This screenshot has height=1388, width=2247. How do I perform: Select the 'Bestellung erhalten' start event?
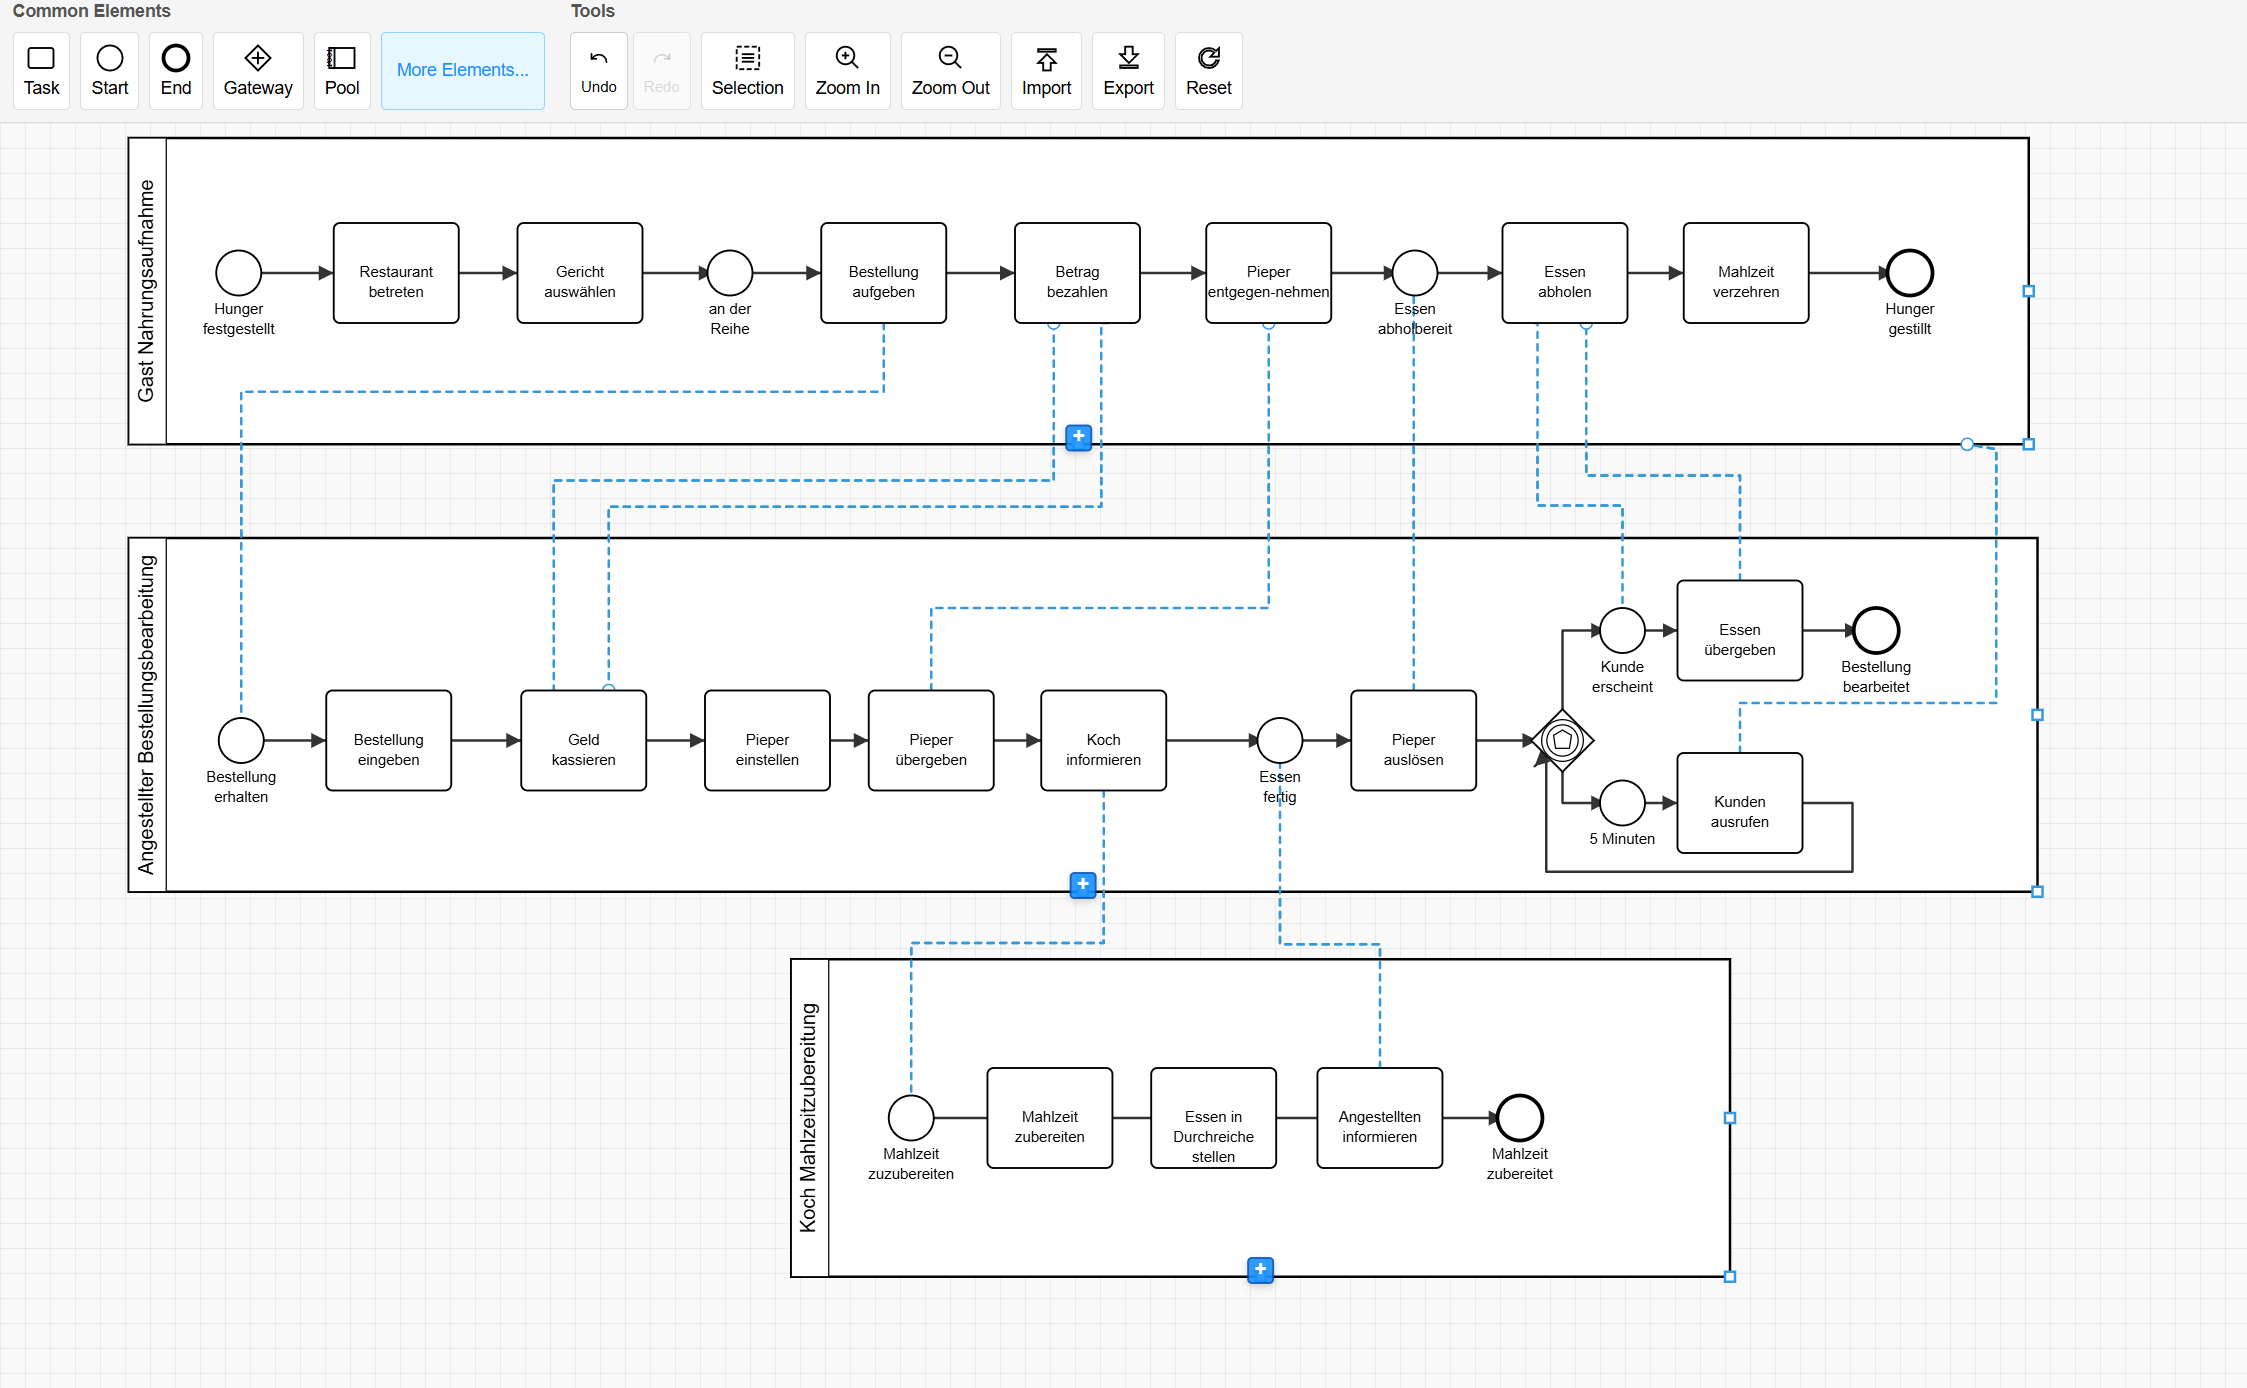point(241,741)
